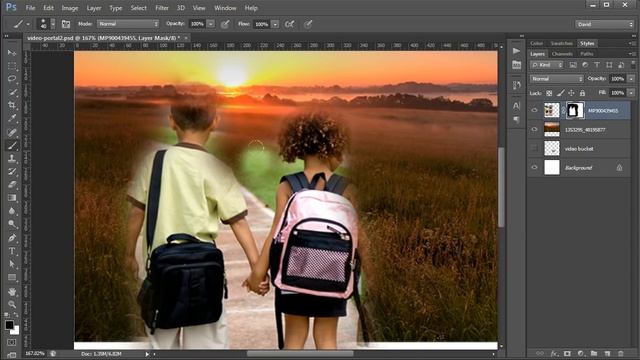Image resolution: width=640 pixels, height=360 pixels.
Task: Click the MP900439455 layer mask thumbnail
Action: (x=575, y=110)
